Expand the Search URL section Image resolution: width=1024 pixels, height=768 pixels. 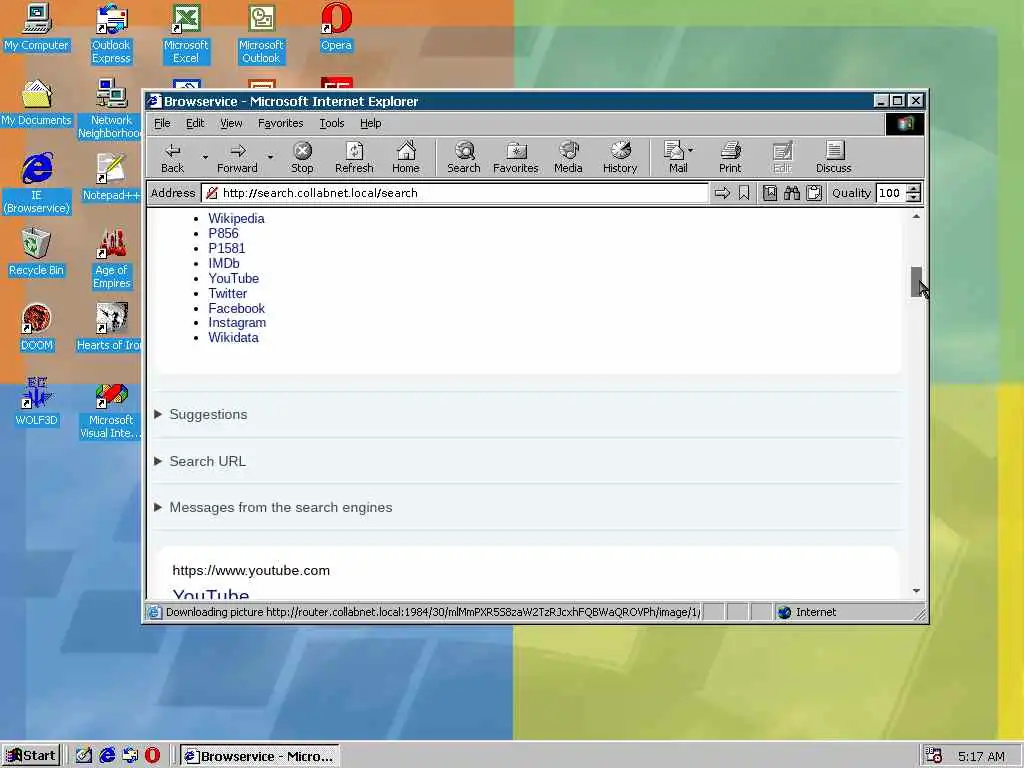click(x=200, y=461)
